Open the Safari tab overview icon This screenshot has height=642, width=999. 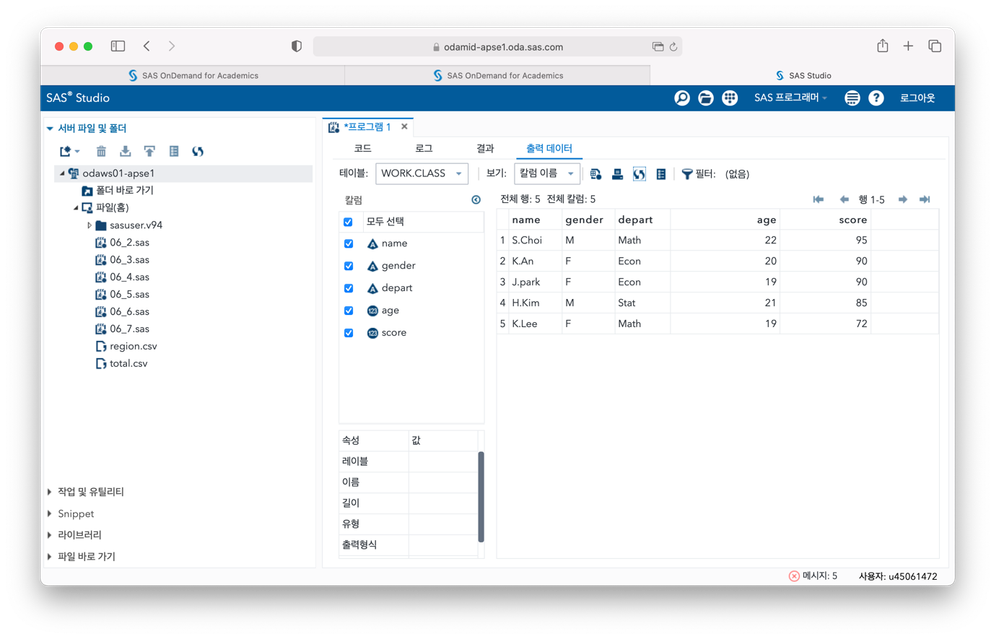(935, 46)
